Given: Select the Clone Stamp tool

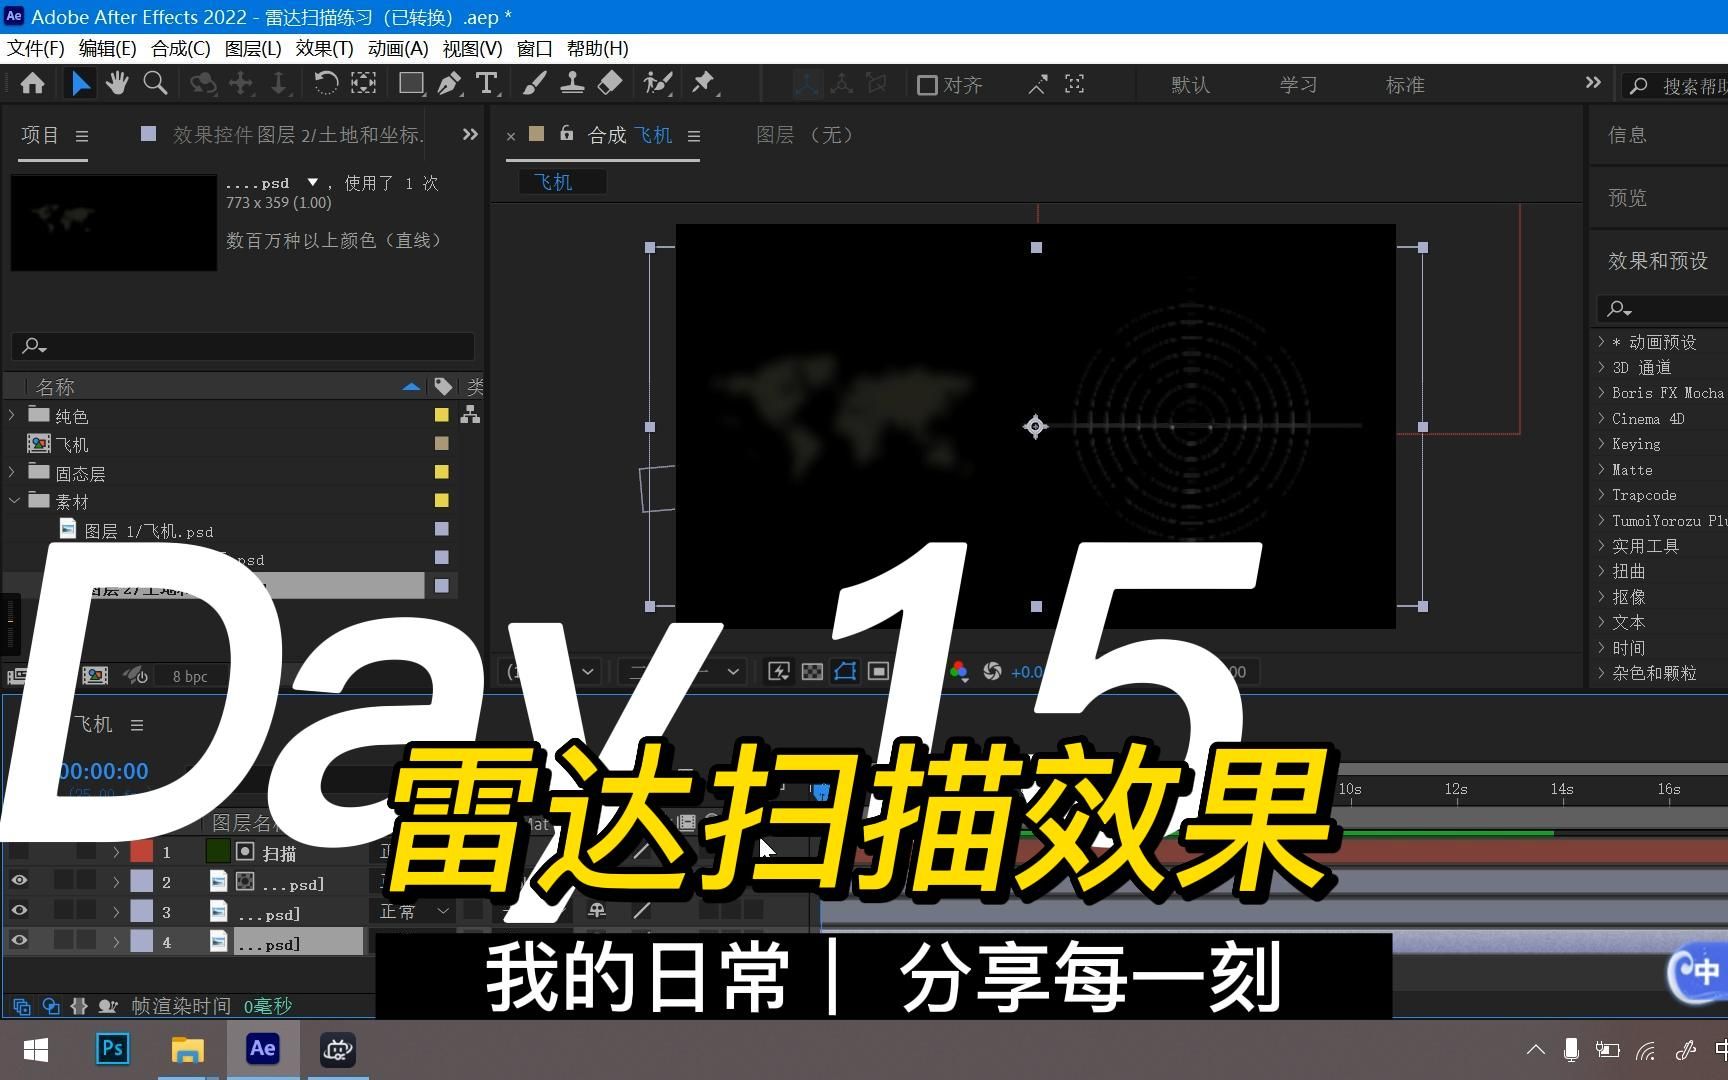Looking at the screenshot, I should coord(572,83).
